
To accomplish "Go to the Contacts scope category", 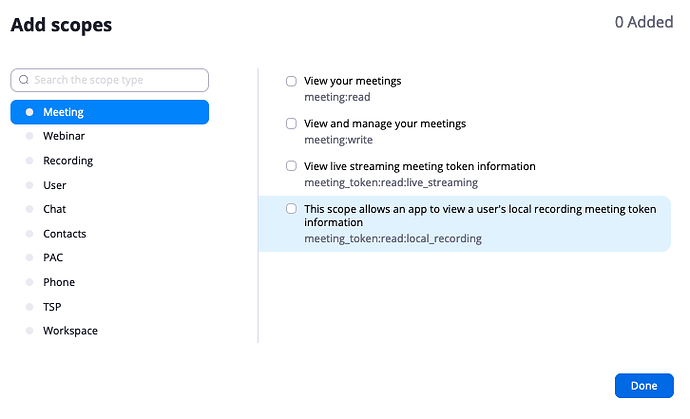I will pos(65,234).
